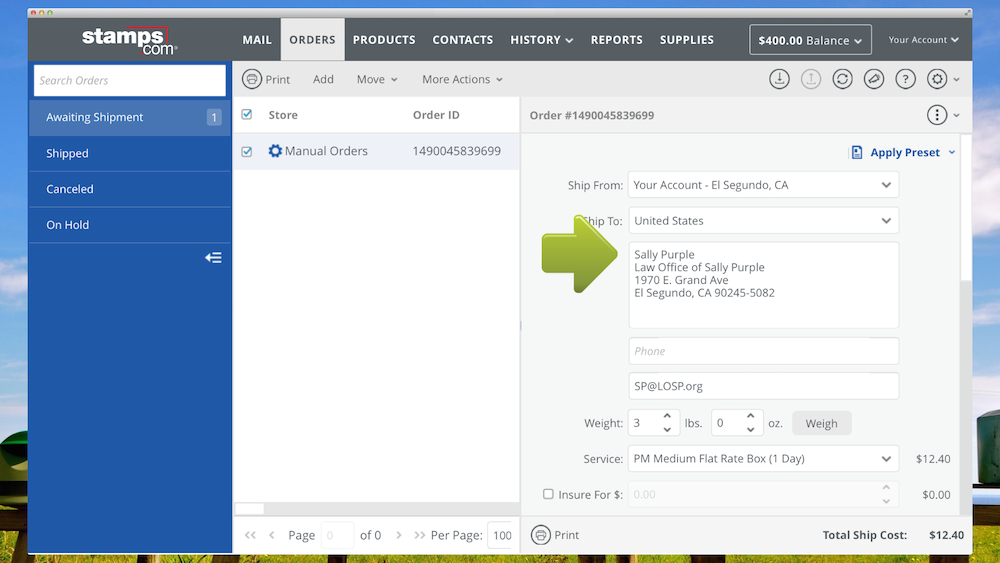The height and width of the screenshot is (563, 1000).
Task: Click the refresh orders icon
Action: [842, 79]
